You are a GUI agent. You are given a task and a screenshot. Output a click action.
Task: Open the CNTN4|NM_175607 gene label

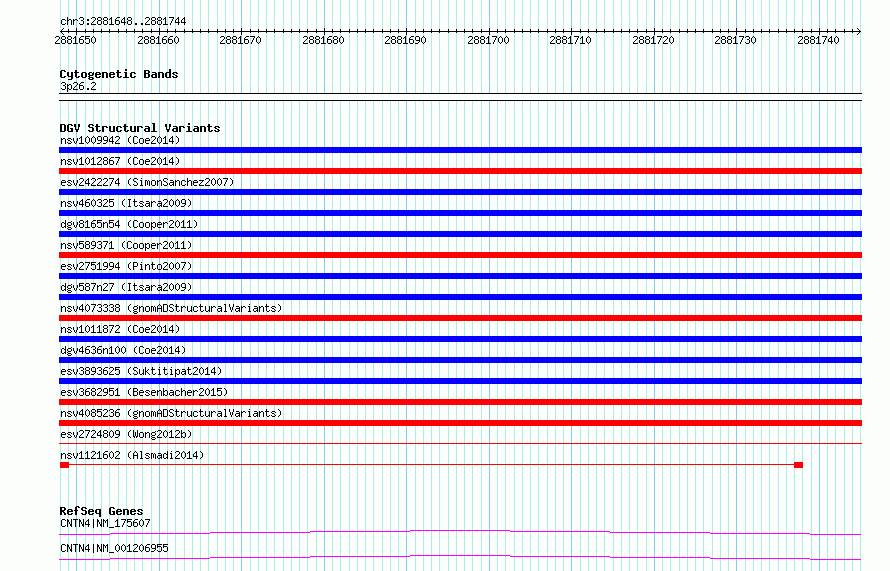(x=105, y=523)
